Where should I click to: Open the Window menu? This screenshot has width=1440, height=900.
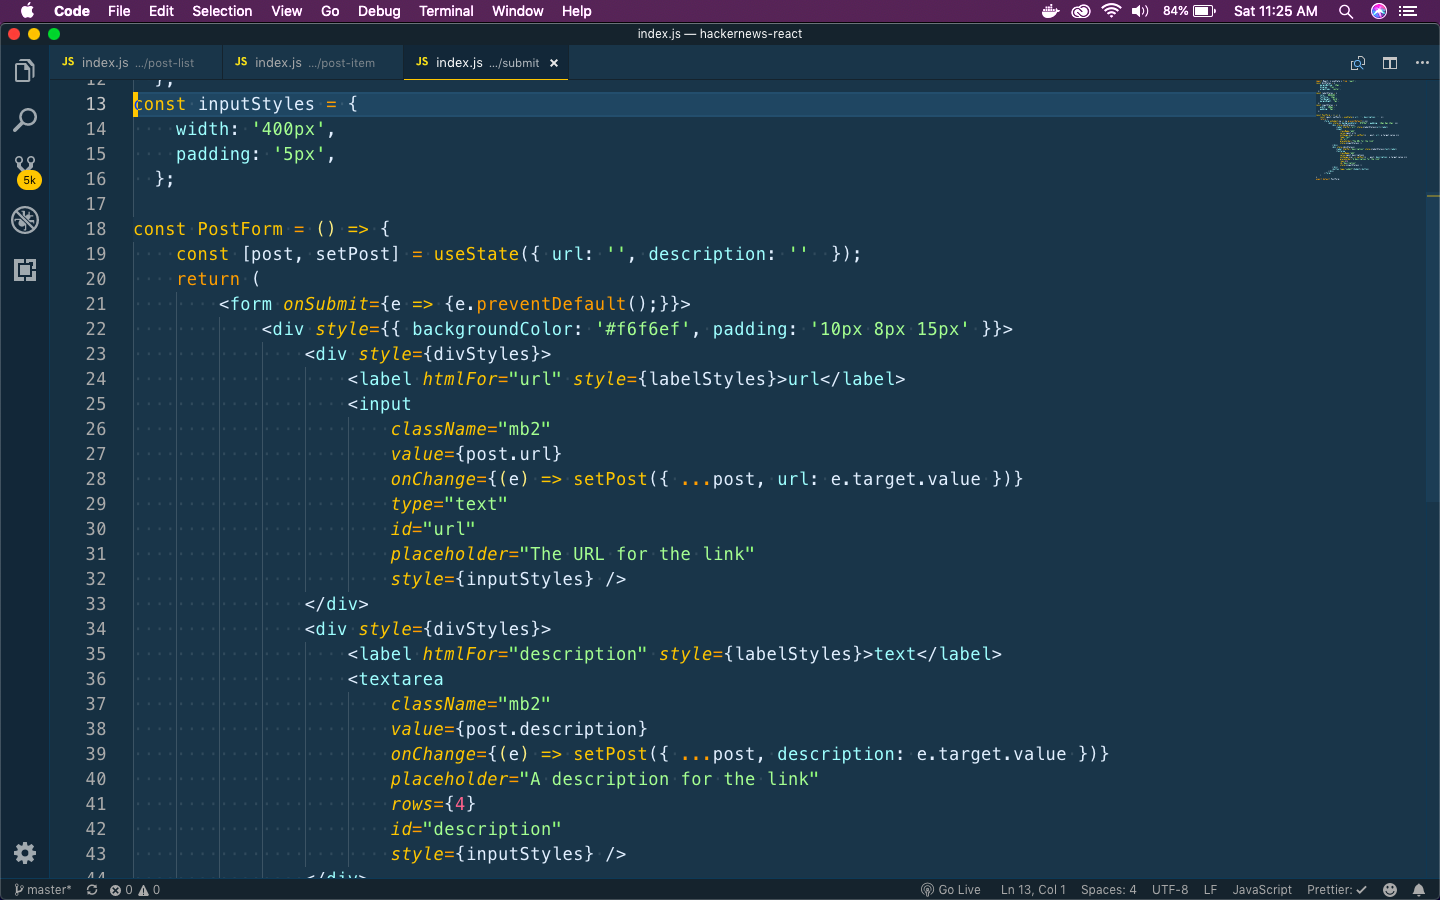click(x=517, y=11)
